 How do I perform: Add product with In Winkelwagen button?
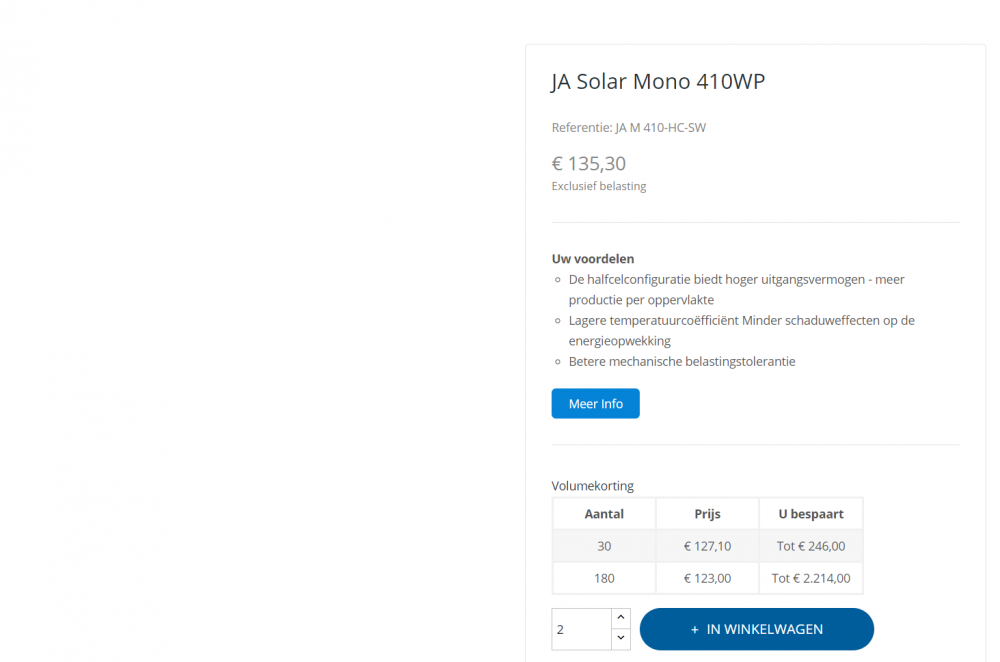(x=757, y=629)
